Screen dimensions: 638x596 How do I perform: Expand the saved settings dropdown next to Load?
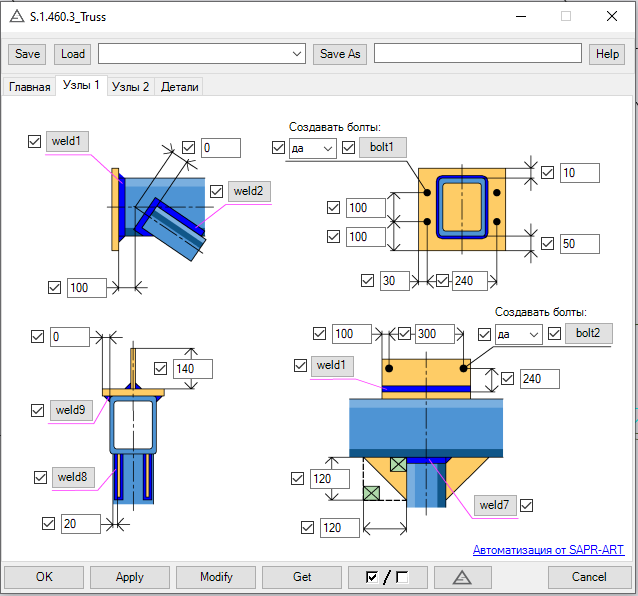point(297,54)
